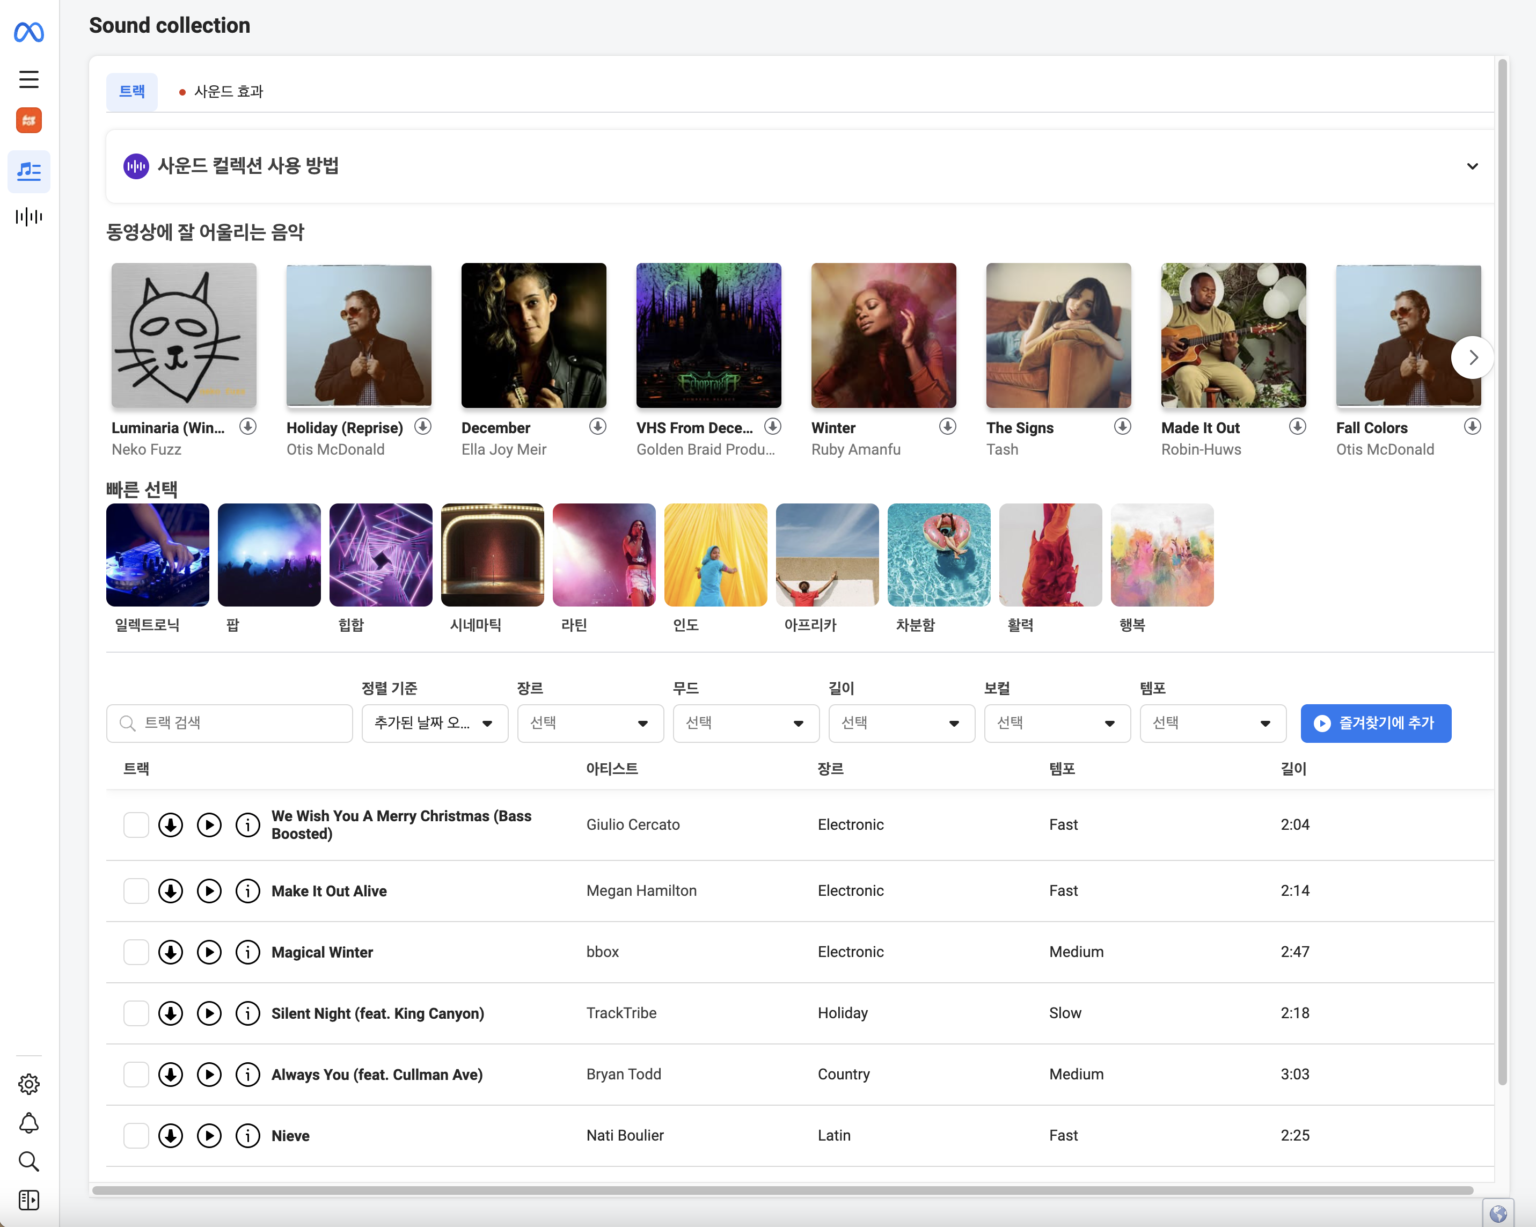
Task: Open the sound effects waveform sidebar icon
Action: tap(29, 216)
